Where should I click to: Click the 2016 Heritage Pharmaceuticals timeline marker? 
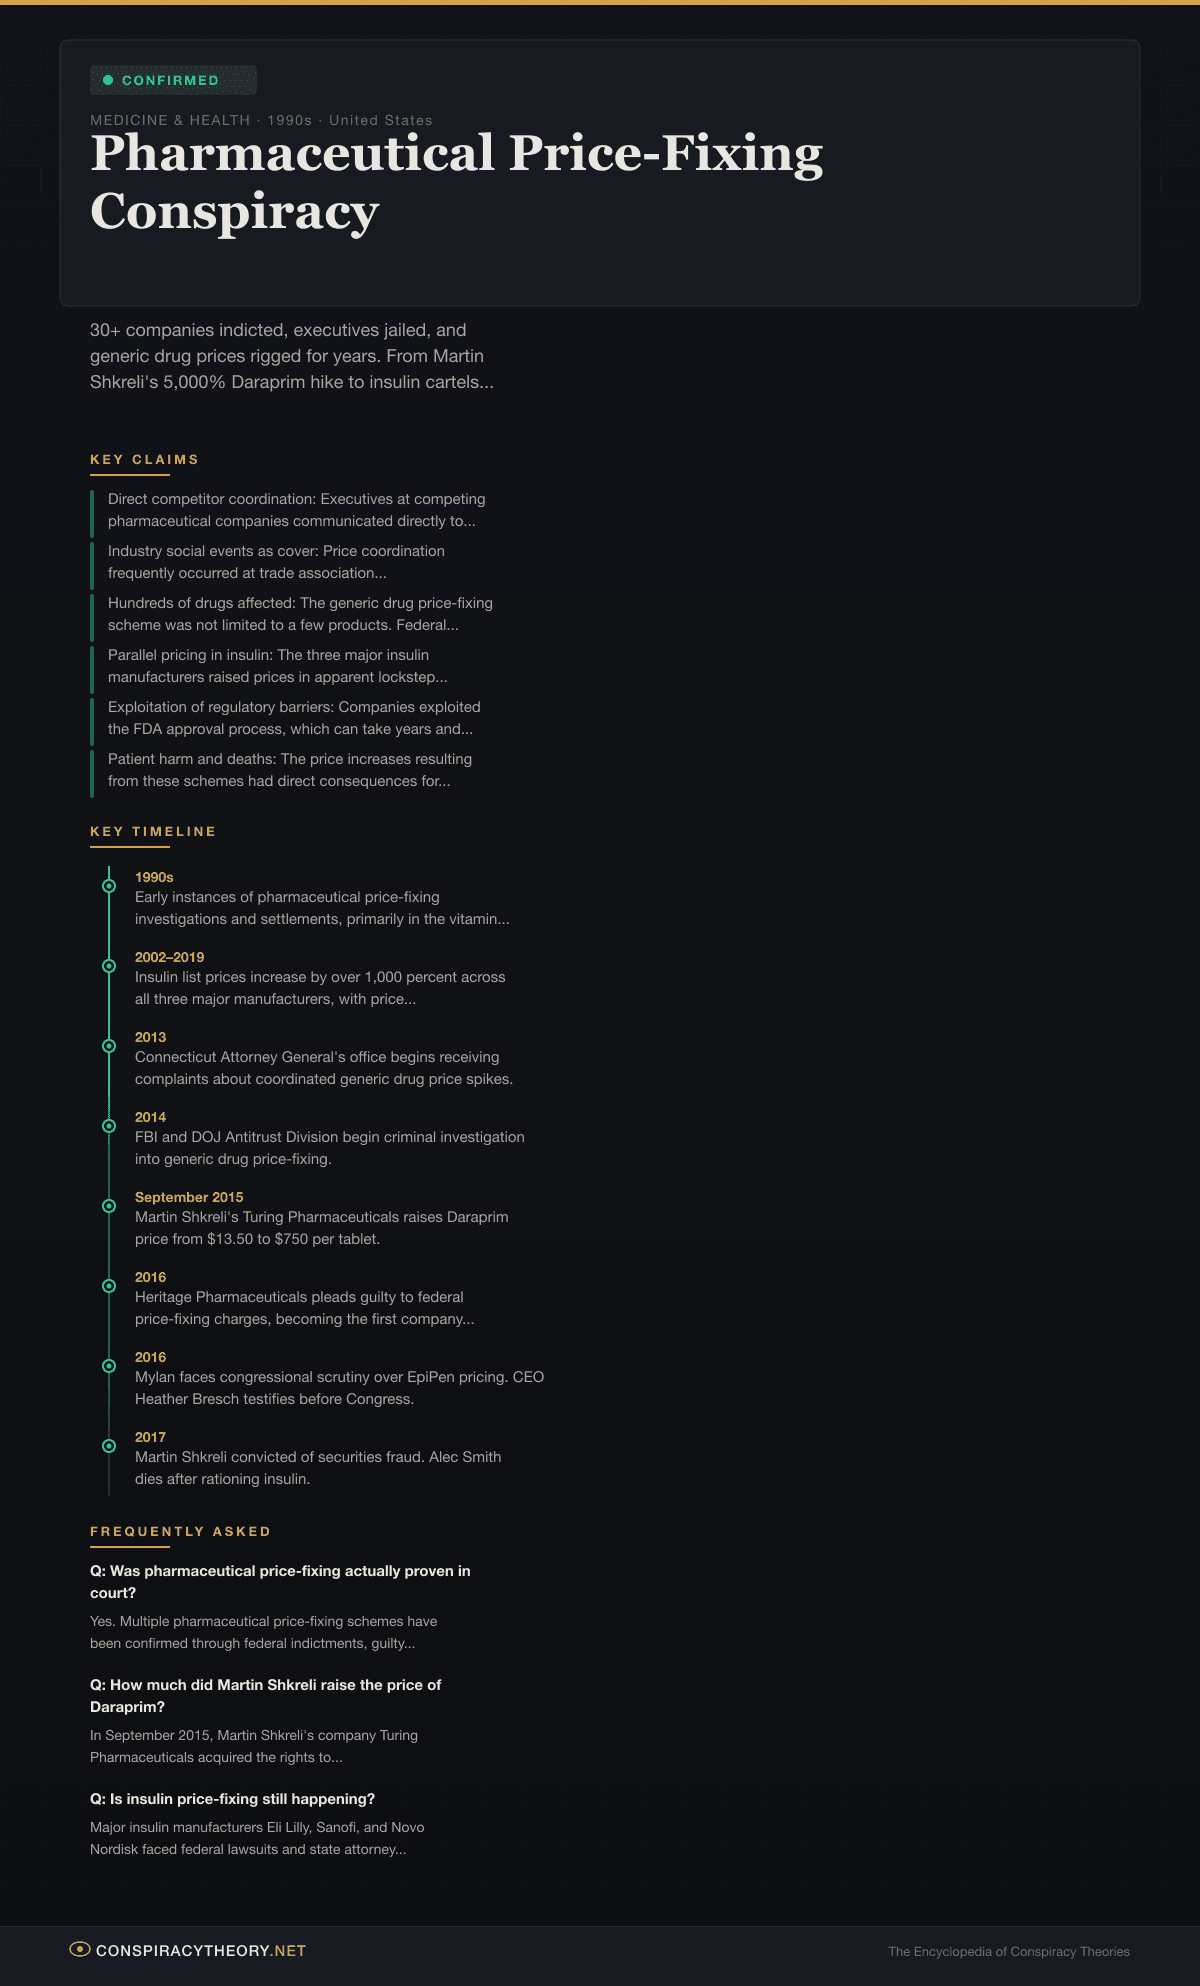click(109, 1286)
